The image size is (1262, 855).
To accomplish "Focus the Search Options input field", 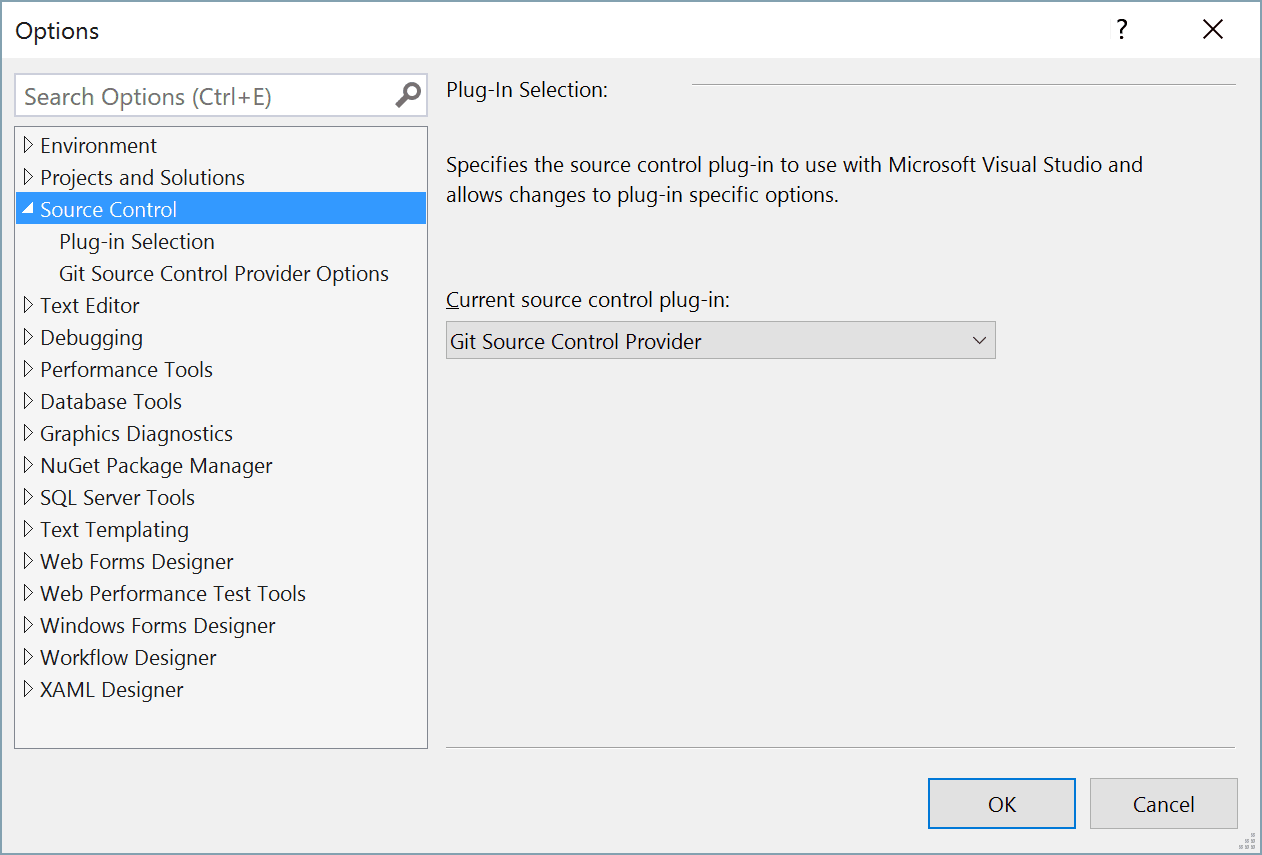I will [205, 96].
